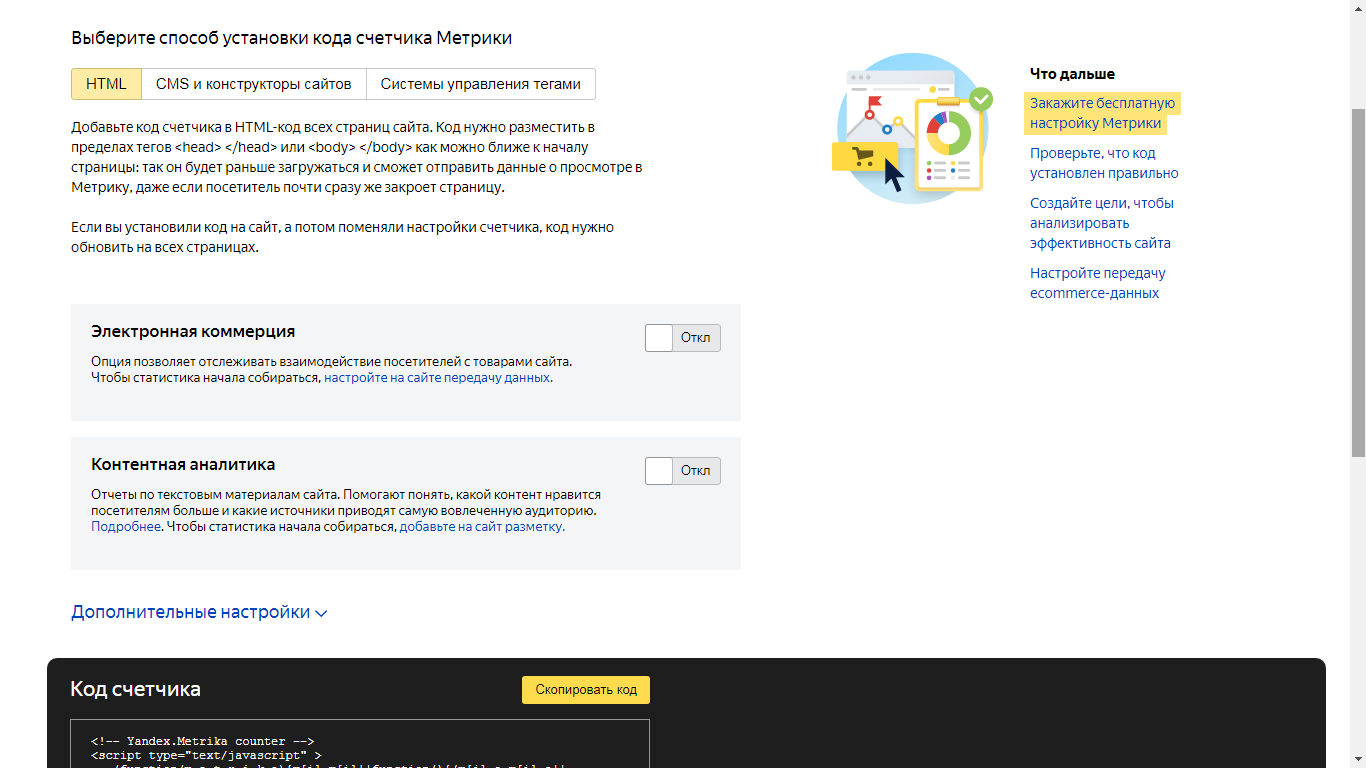Expand Дополнительные настройки via its chevron arrow
This screenshot has width=1366, height=768.
[321, 613]
